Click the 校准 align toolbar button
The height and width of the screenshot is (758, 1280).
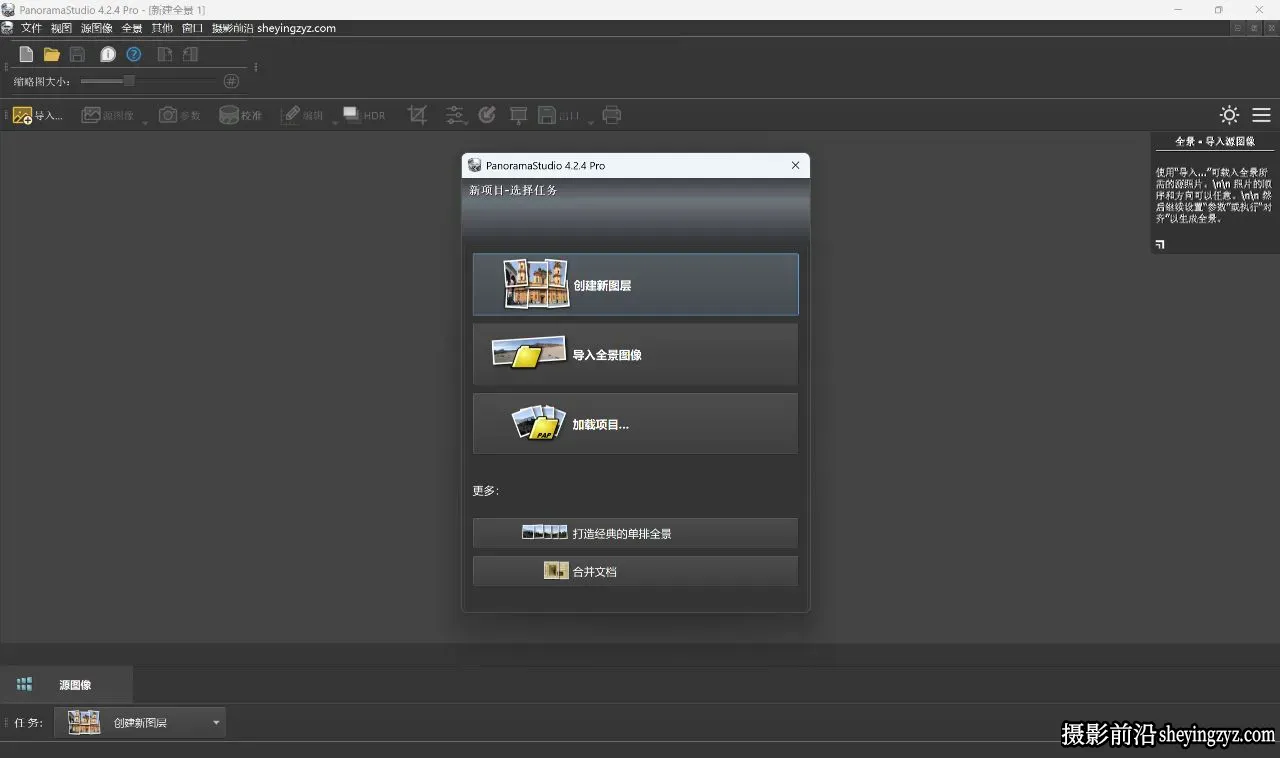tap(240, 115)
